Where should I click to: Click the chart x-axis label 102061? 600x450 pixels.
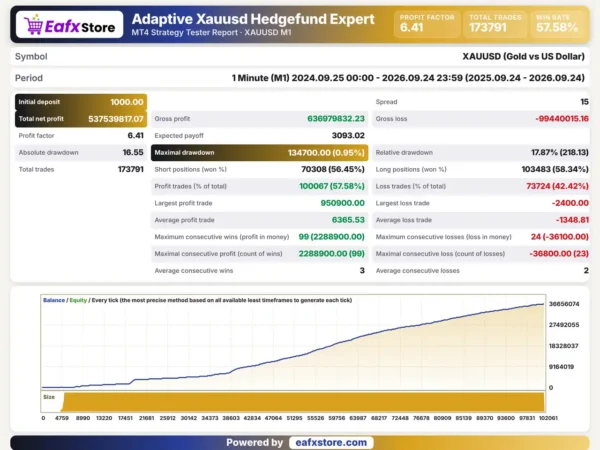point(548,418)
